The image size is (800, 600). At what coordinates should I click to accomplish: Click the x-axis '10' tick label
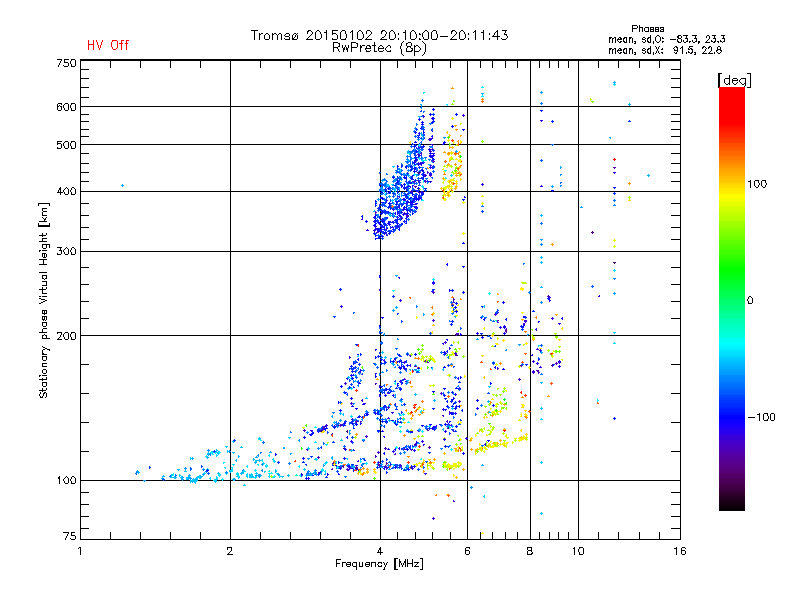[x=578, y=551]
